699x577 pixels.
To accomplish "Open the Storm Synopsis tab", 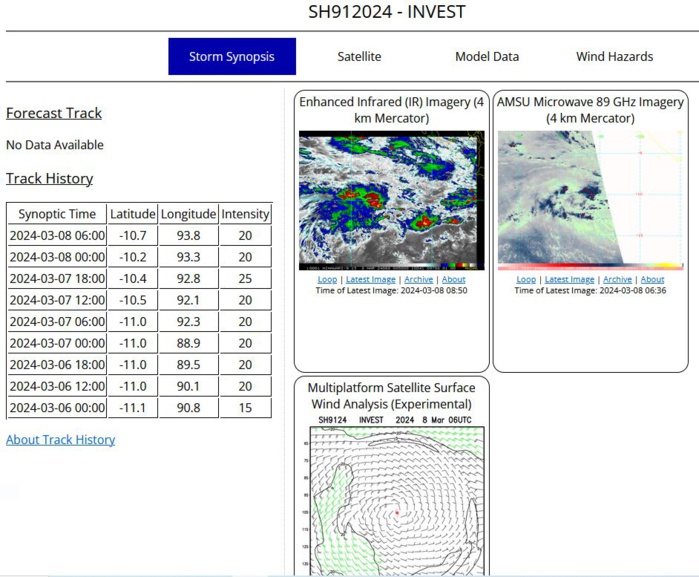I will pos(233,57).
